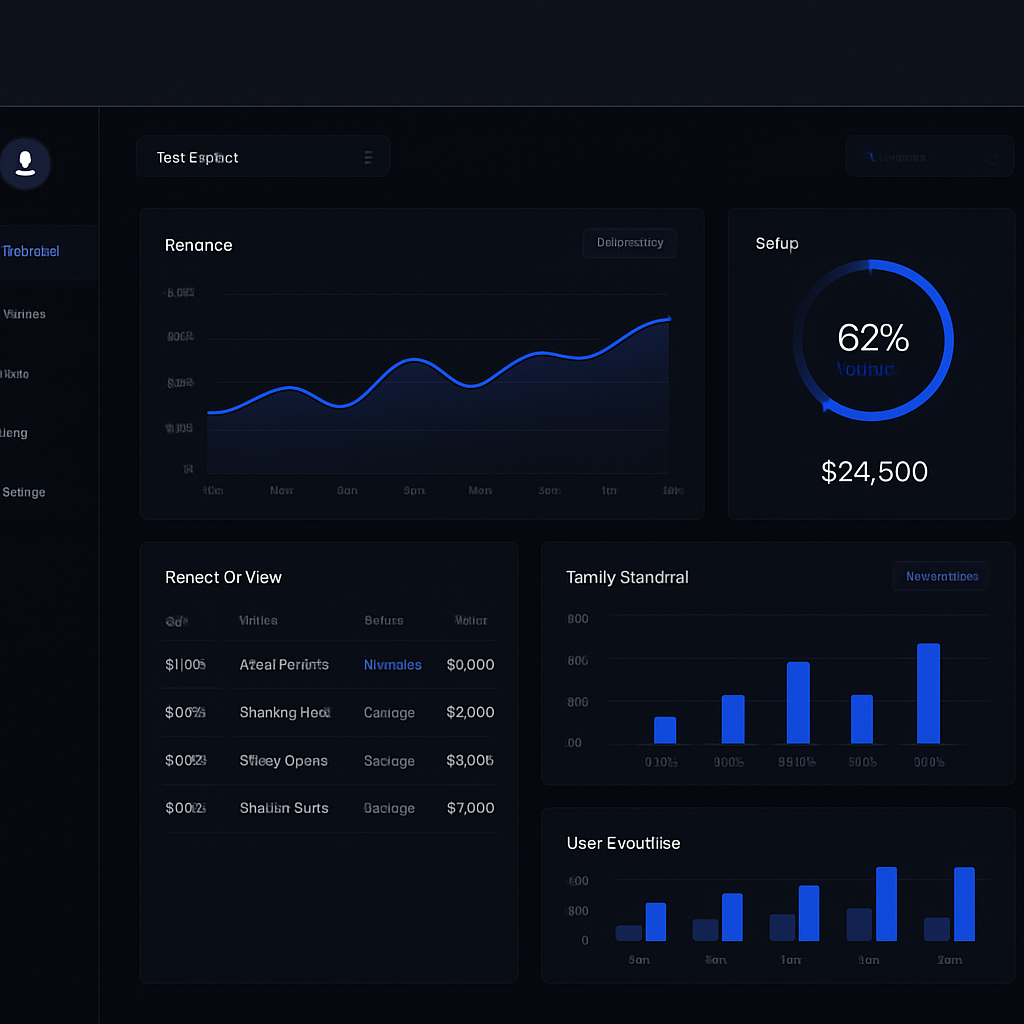This screenshot has width=1024, height=1024.
Task: Select the Shatiisn Surts table row
Action: tap(329, 808)
